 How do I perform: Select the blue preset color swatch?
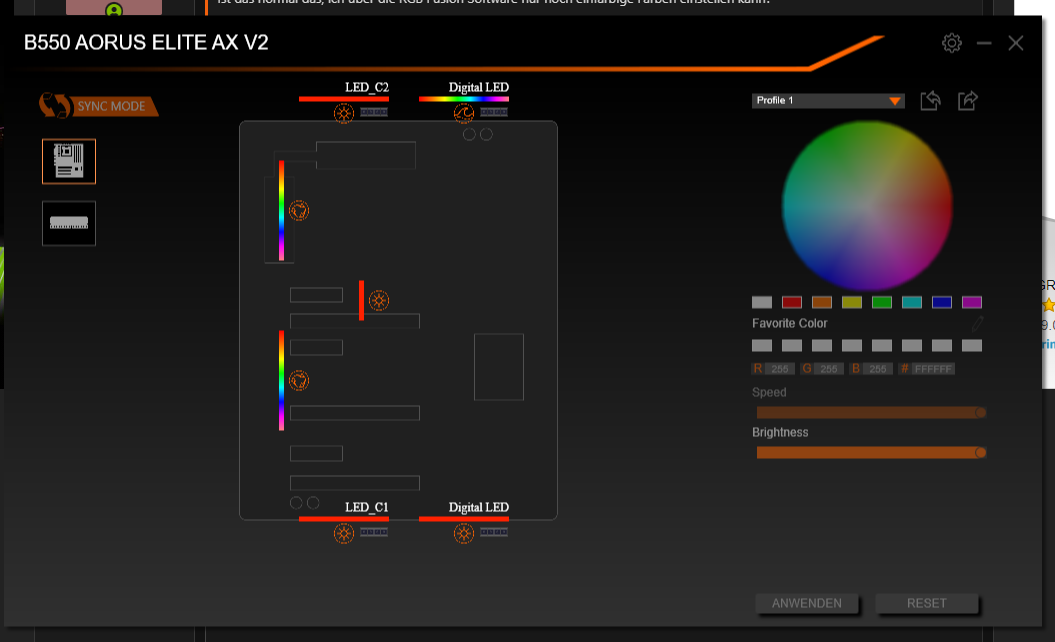pyautogui.click(x=942, y=302)
